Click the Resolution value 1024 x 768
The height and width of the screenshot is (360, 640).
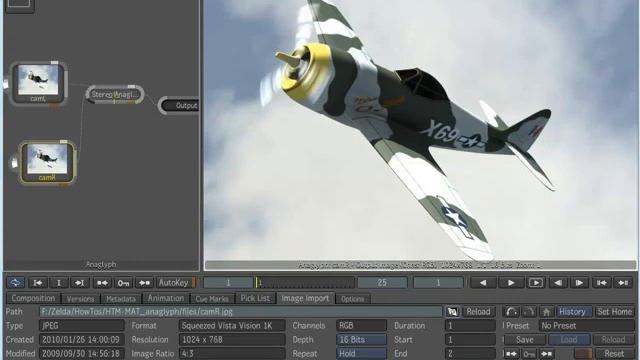tap(232, 340)
